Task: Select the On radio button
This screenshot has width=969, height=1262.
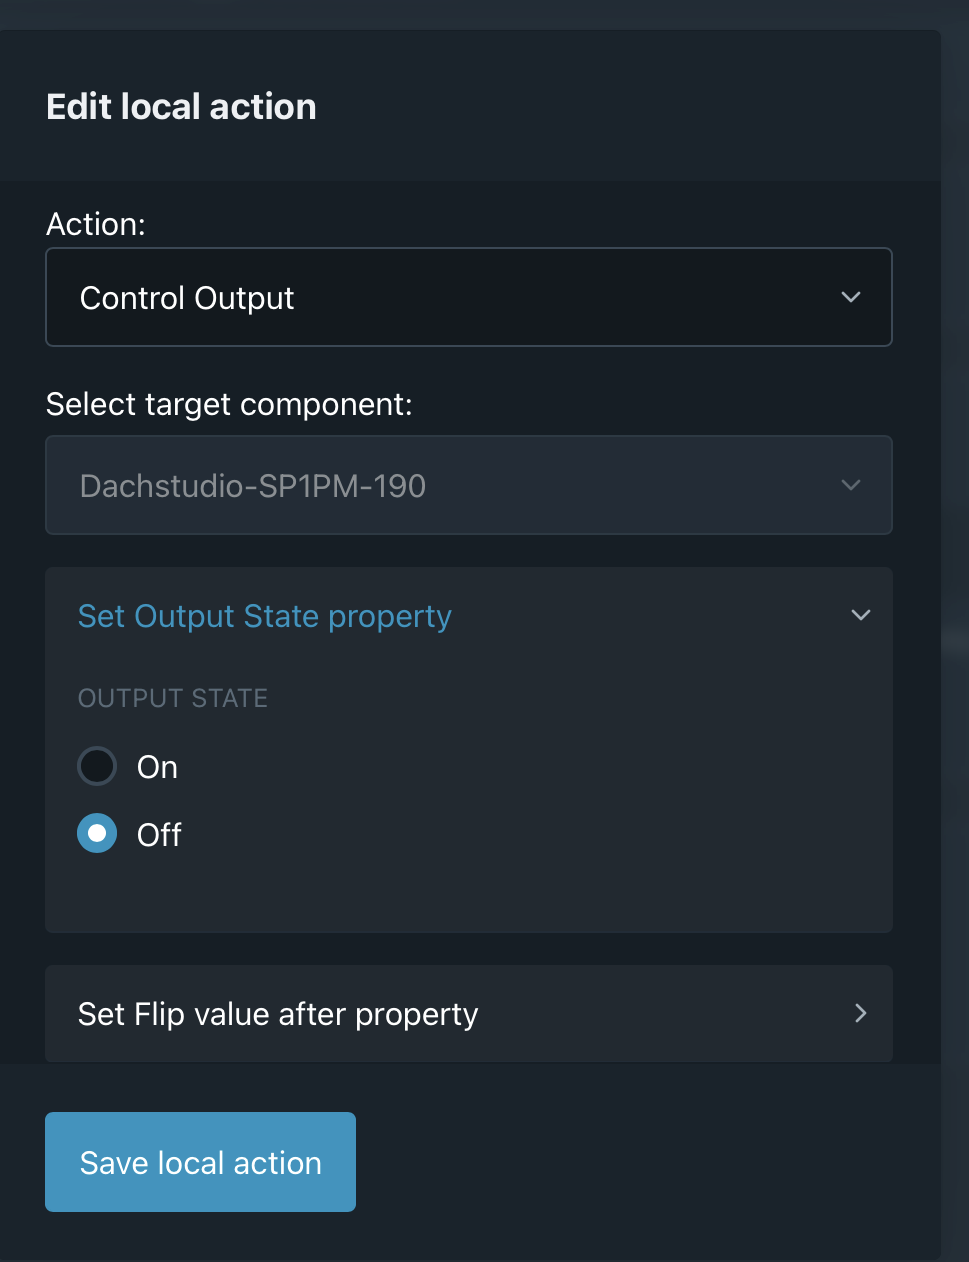Action: click(x=97, y=767)
